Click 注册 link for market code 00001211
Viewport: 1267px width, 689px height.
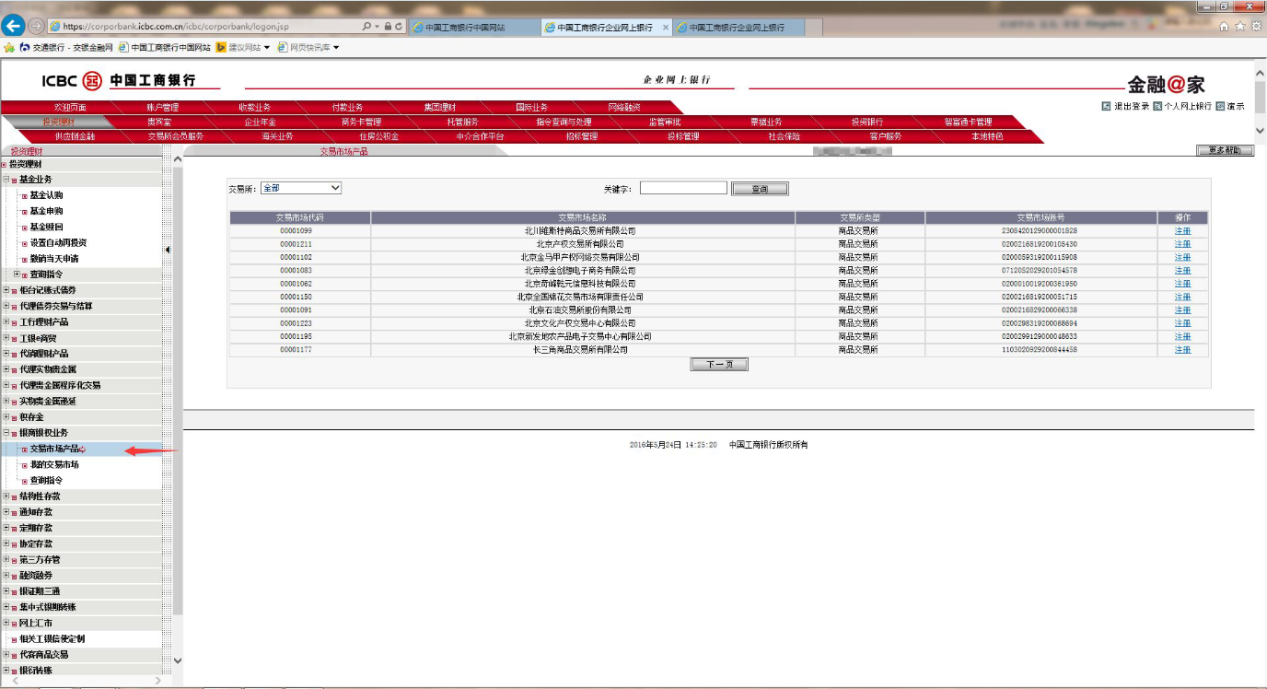1183,244
